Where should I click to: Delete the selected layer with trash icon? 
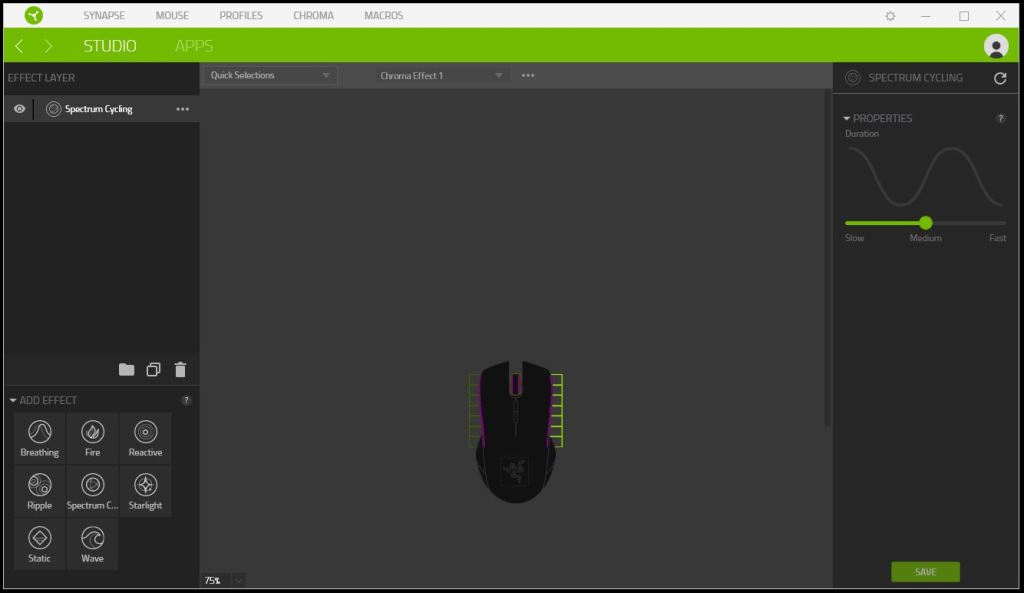180,370
